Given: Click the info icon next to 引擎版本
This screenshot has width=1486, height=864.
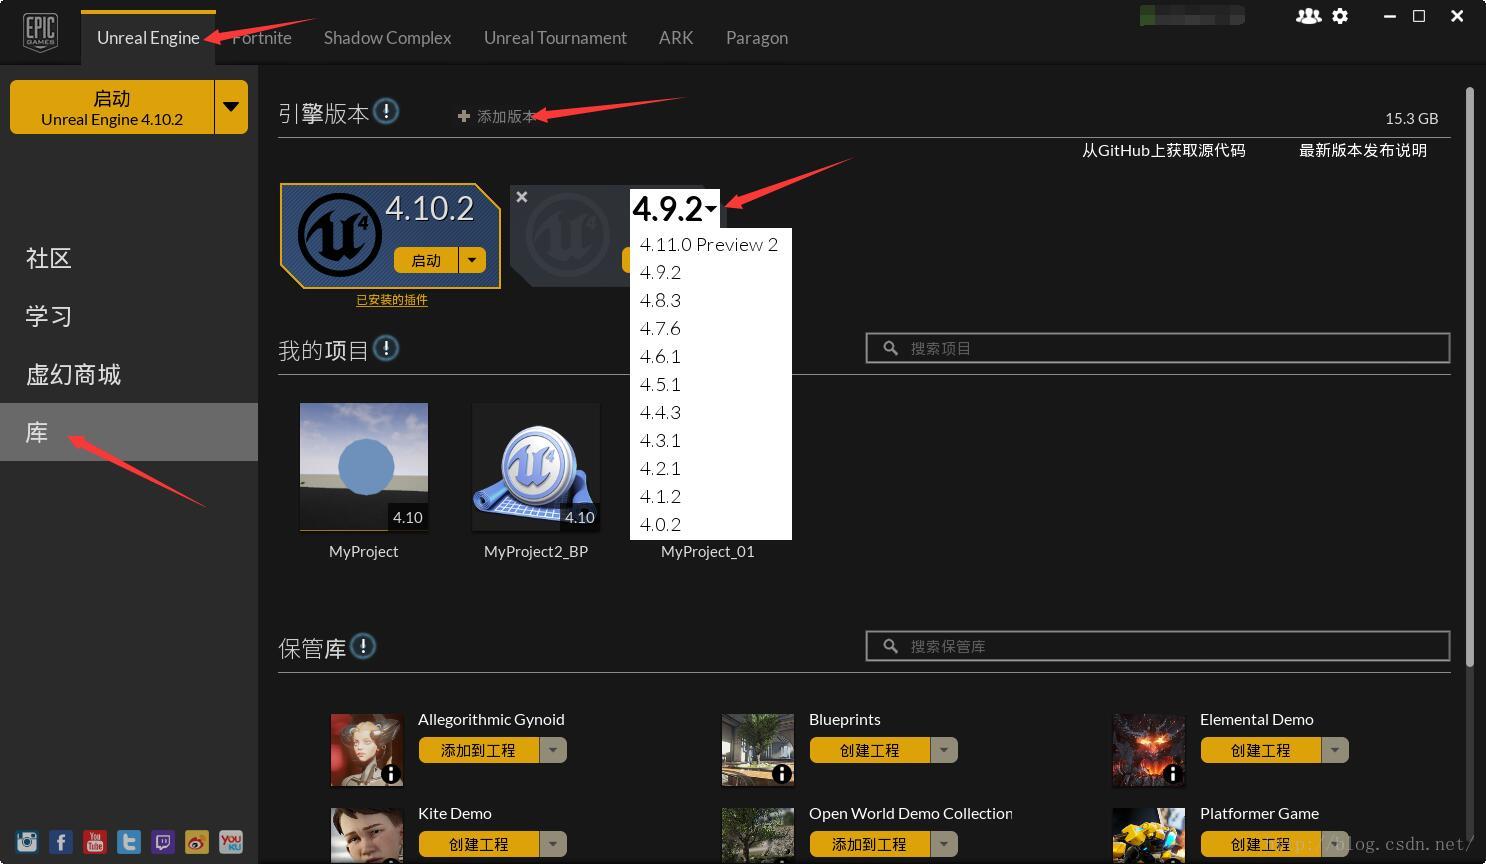Looking at the screenshot, I should (x=386, y=111).
